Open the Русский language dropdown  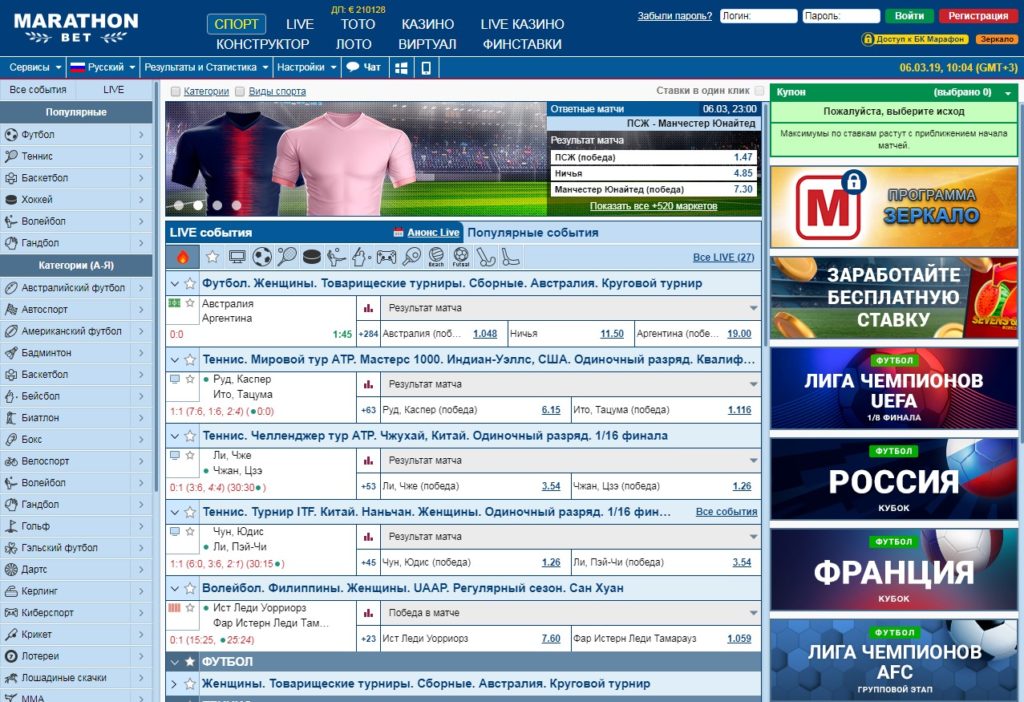click(103, 67)
